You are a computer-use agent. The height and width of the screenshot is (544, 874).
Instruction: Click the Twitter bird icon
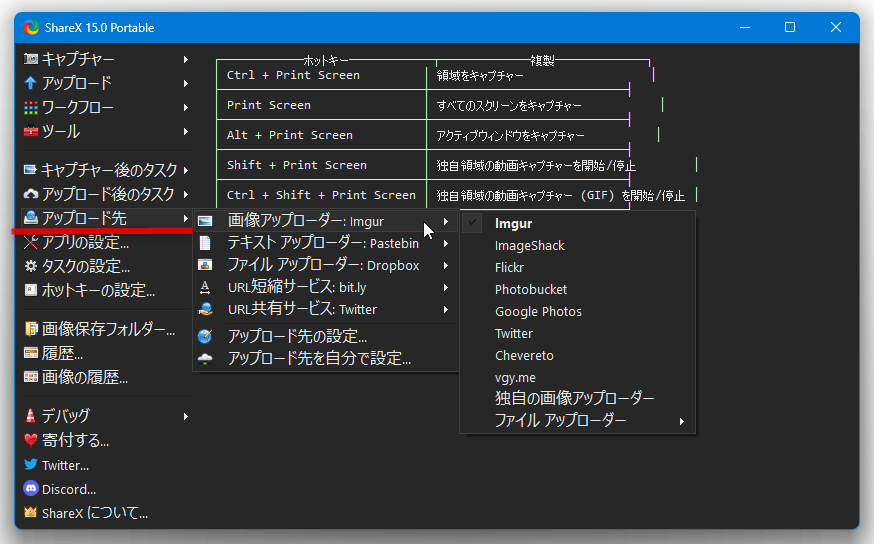(x=31, y=464)
